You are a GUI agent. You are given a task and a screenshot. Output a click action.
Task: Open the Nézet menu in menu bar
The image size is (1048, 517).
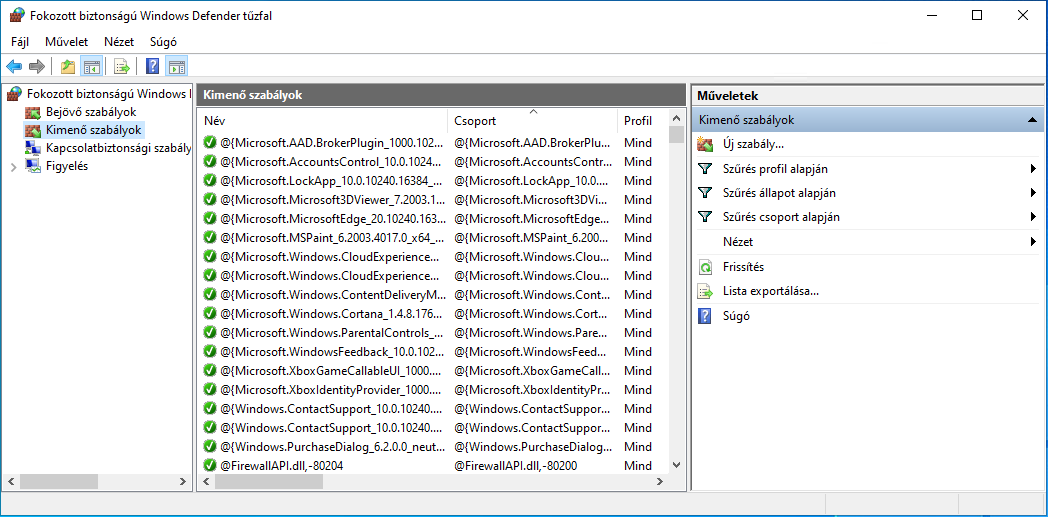coord(119,42)
